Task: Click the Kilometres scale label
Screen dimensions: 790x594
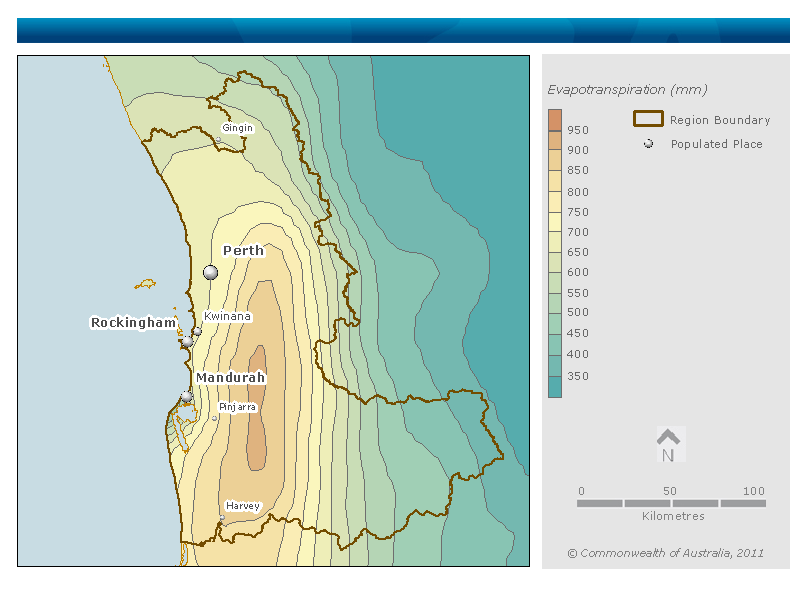Action: click(673, 516)
